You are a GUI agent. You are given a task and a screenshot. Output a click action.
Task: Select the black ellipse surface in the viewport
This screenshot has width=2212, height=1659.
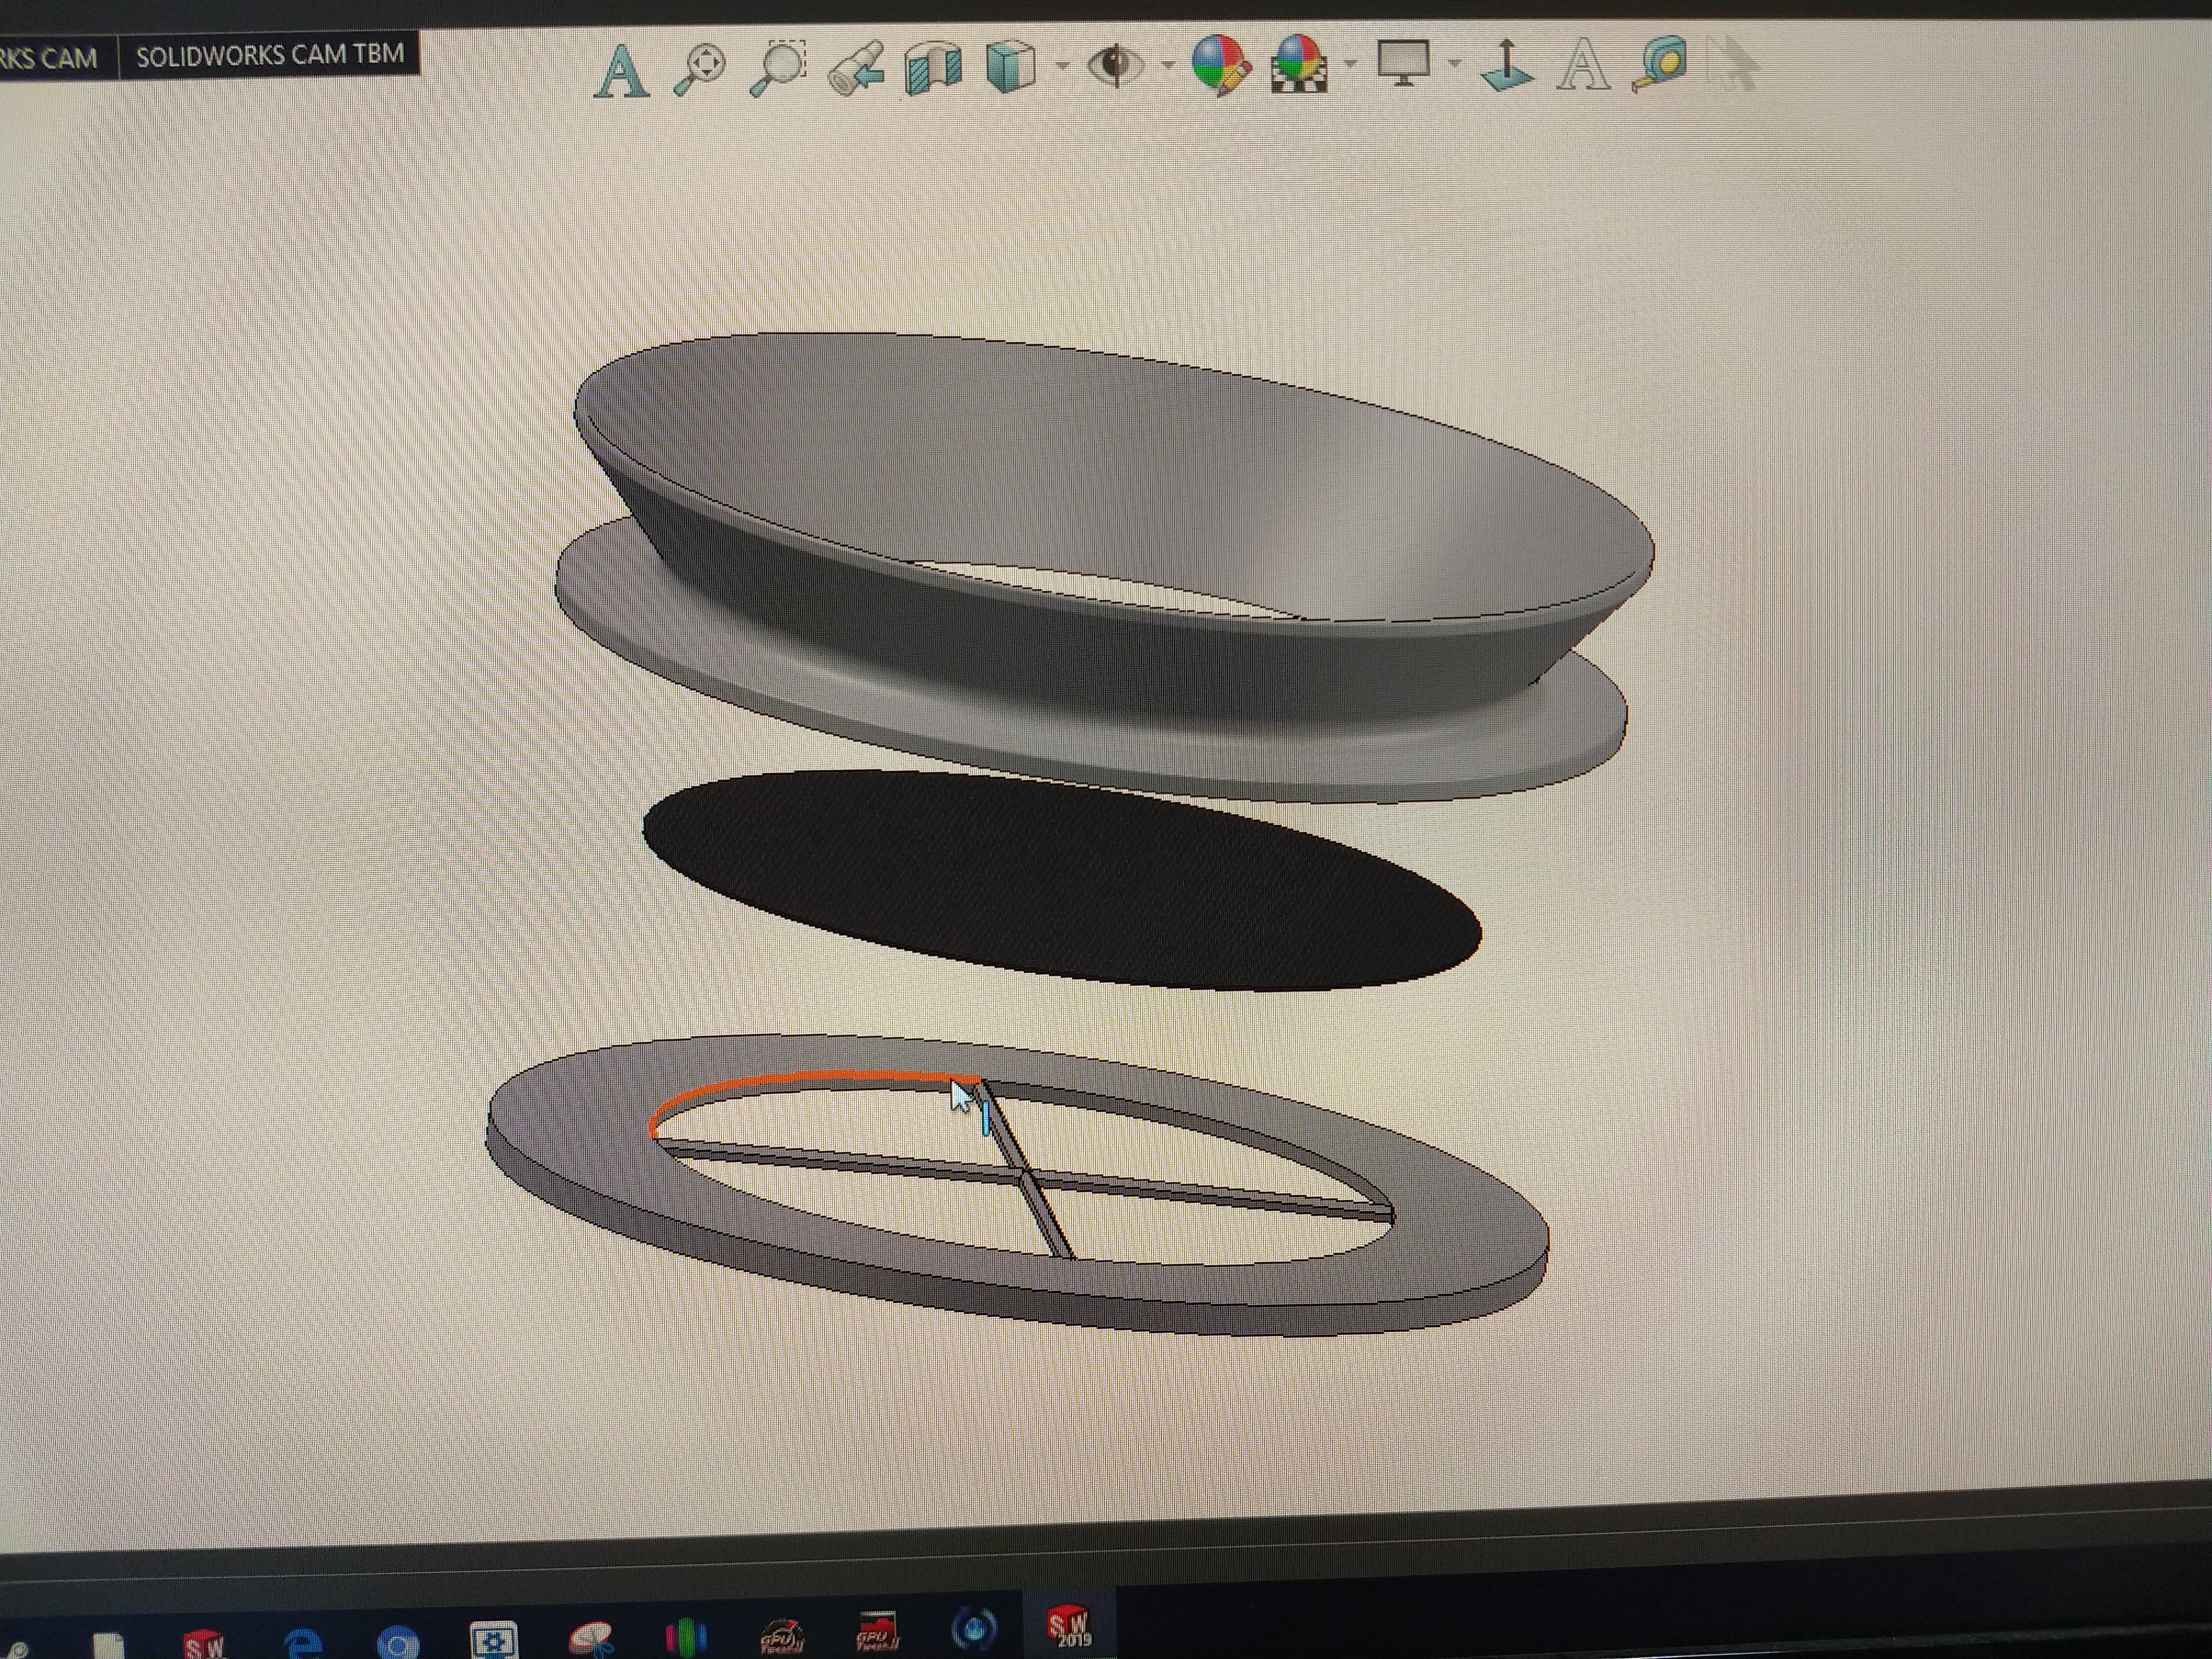tap(1060, 880)
